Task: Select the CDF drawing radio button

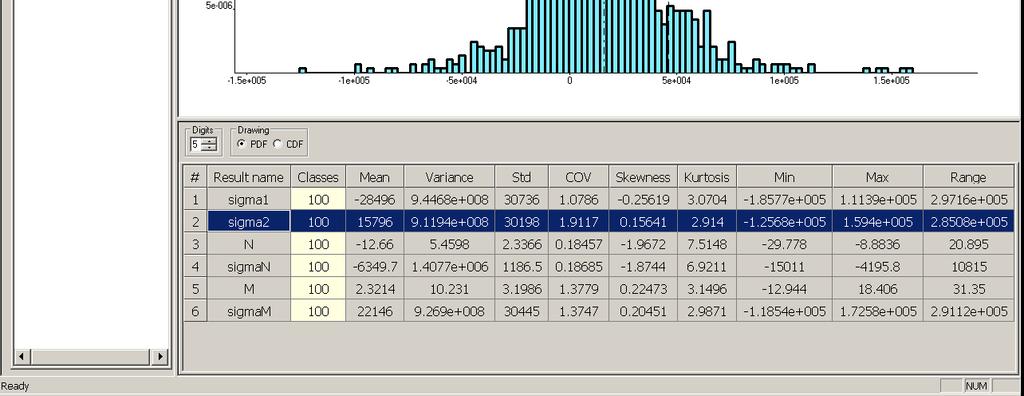Action: [278, 144]
